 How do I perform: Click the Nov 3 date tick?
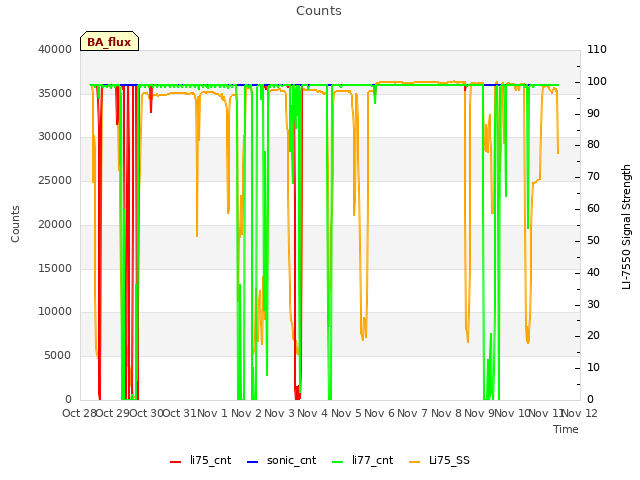click(x=280, y=413)
